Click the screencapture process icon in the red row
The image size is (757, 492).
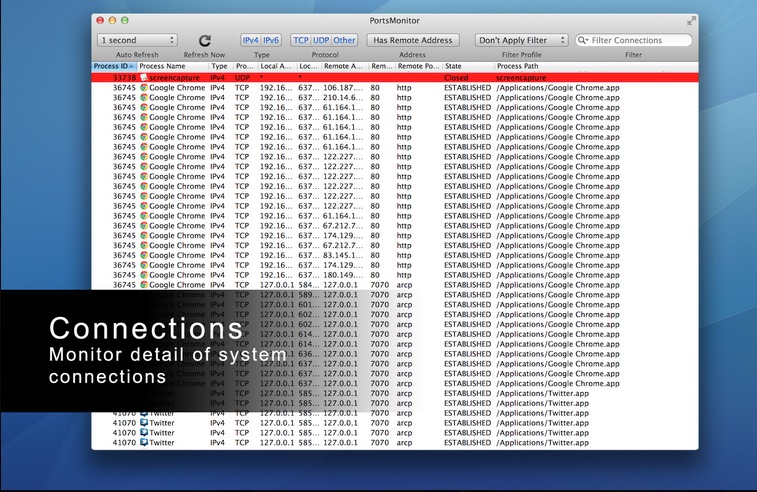click(x=144, y=77)
